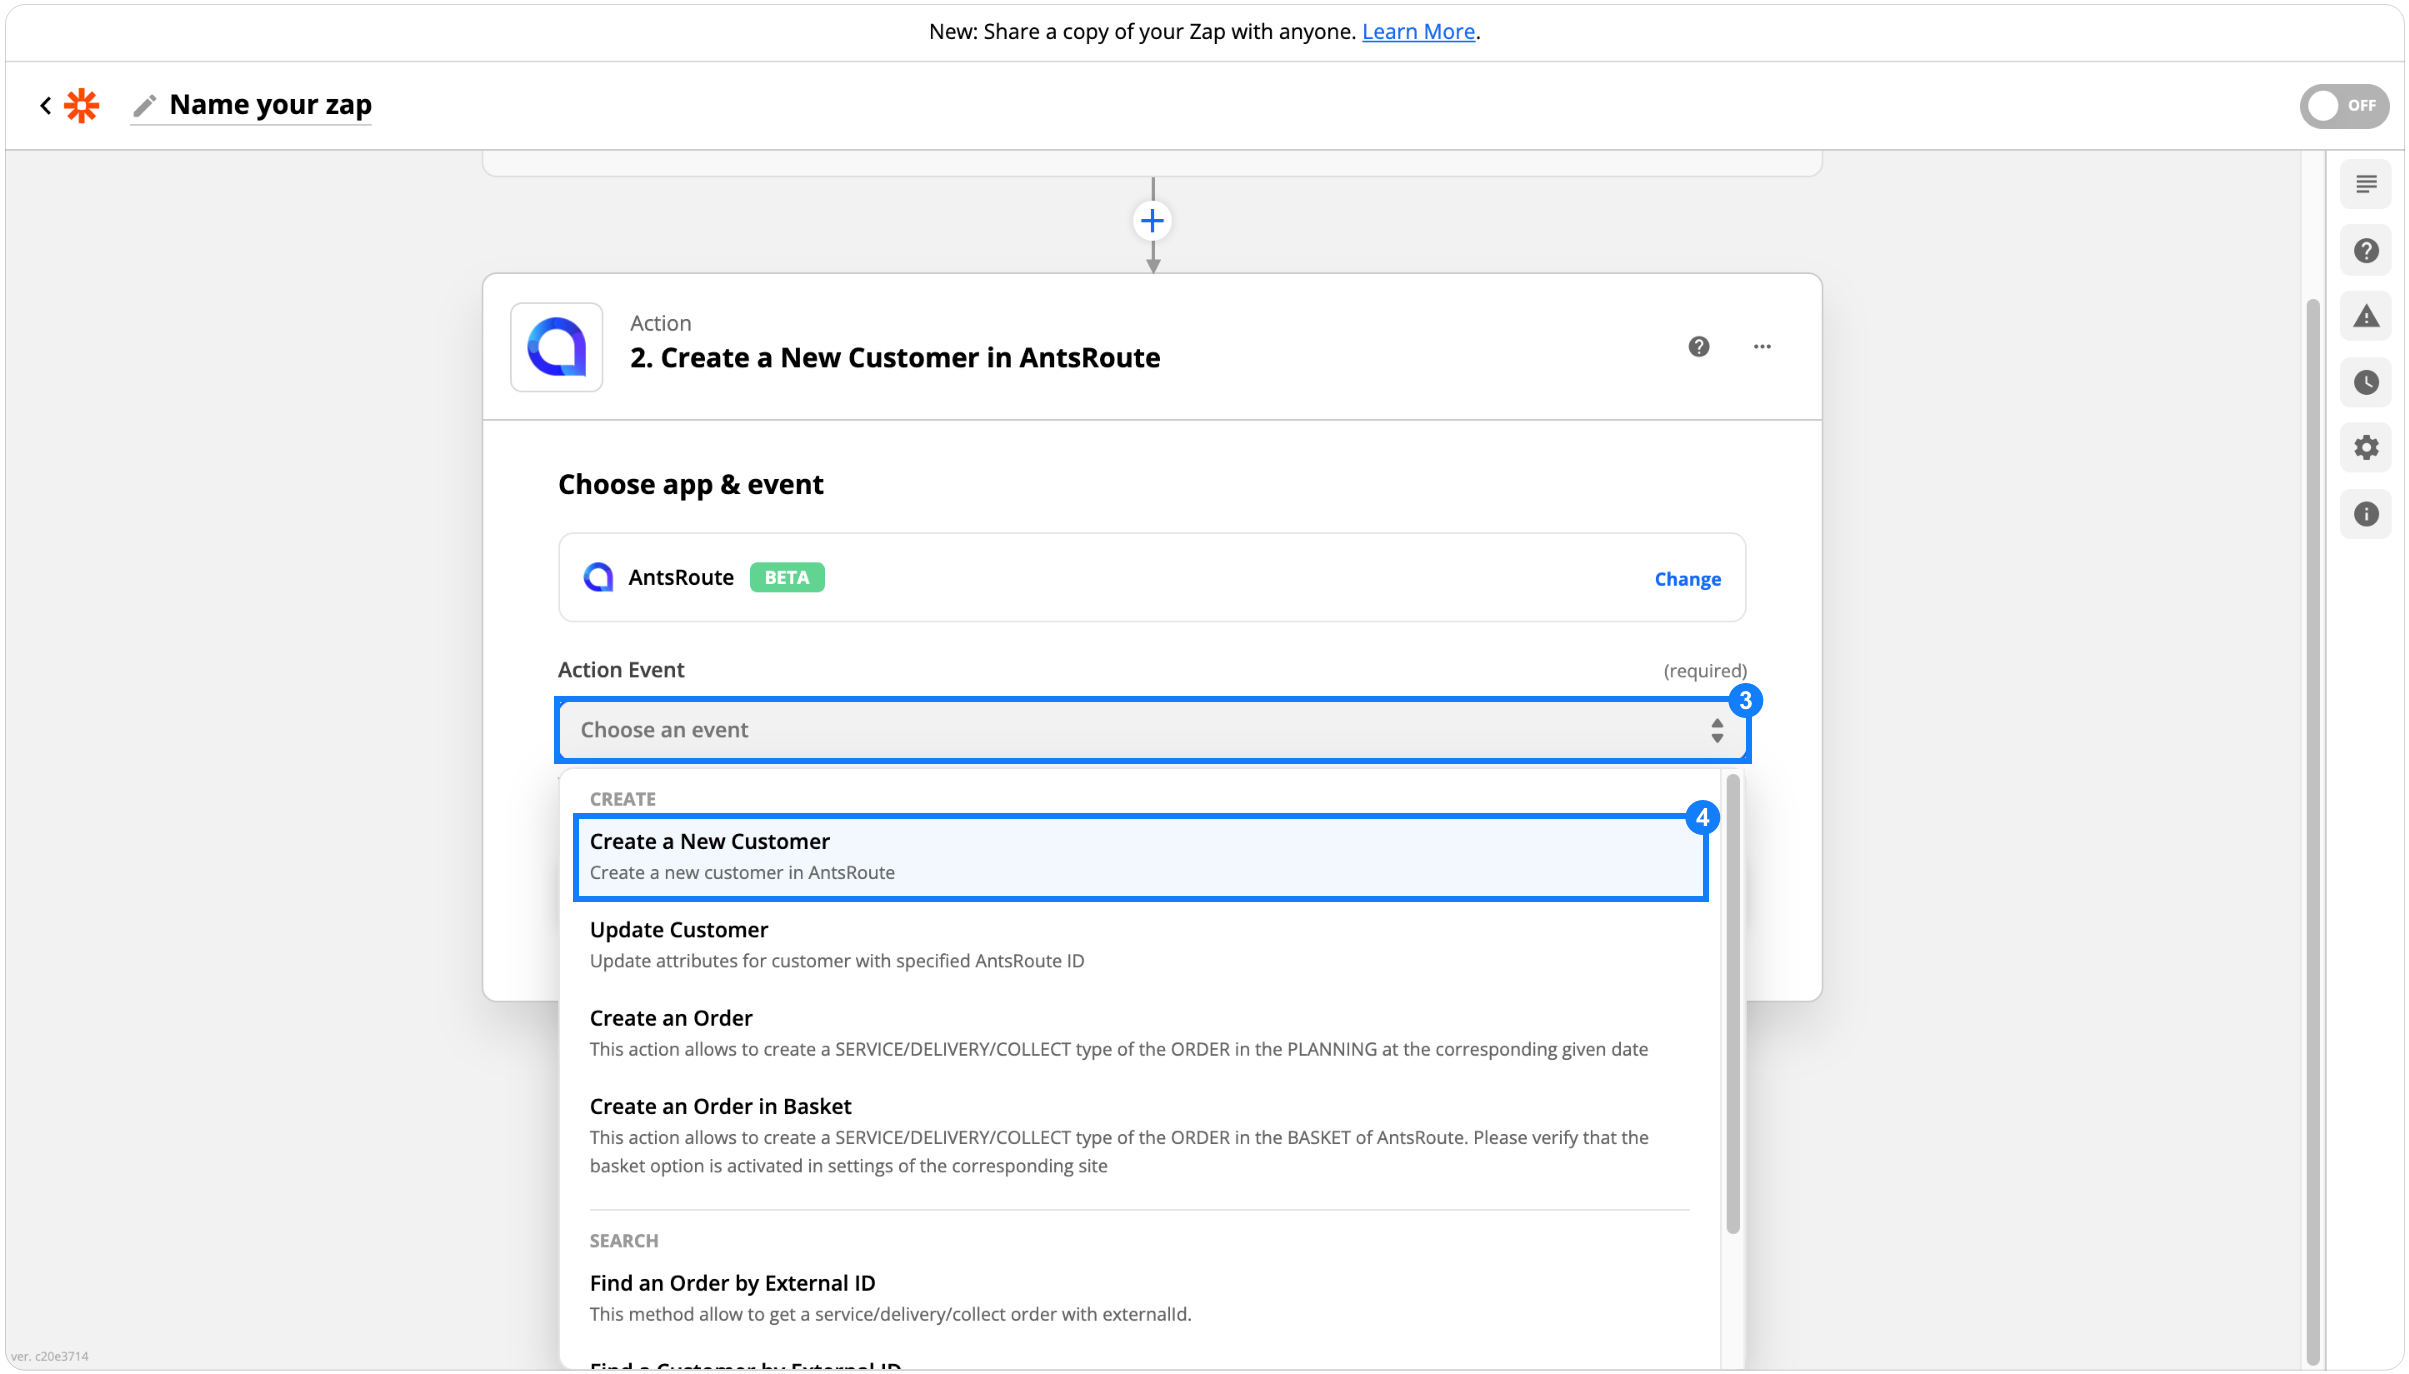Image resolution: width=2409 pixels, height=1374 pixels.
Task: Click the small AntsRoute icon beside app name
Action: 597,577
